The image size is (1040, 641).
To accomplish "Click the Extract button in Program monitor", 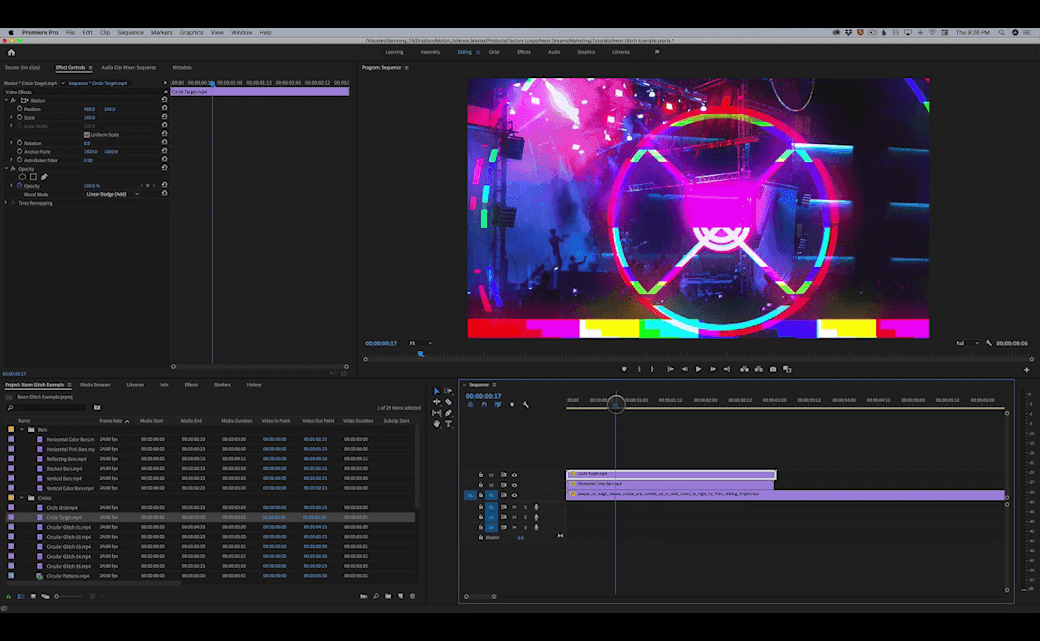I will tap(758, 369).
